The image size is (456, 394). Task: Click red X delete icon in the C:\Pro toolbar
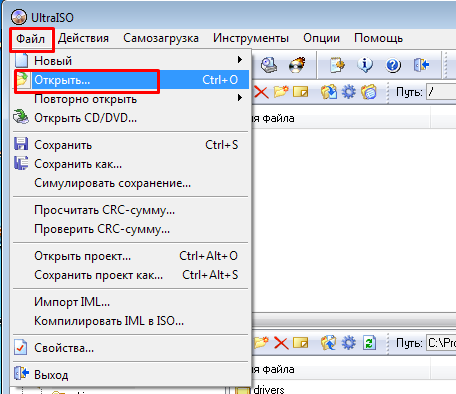tap(281, 343)
